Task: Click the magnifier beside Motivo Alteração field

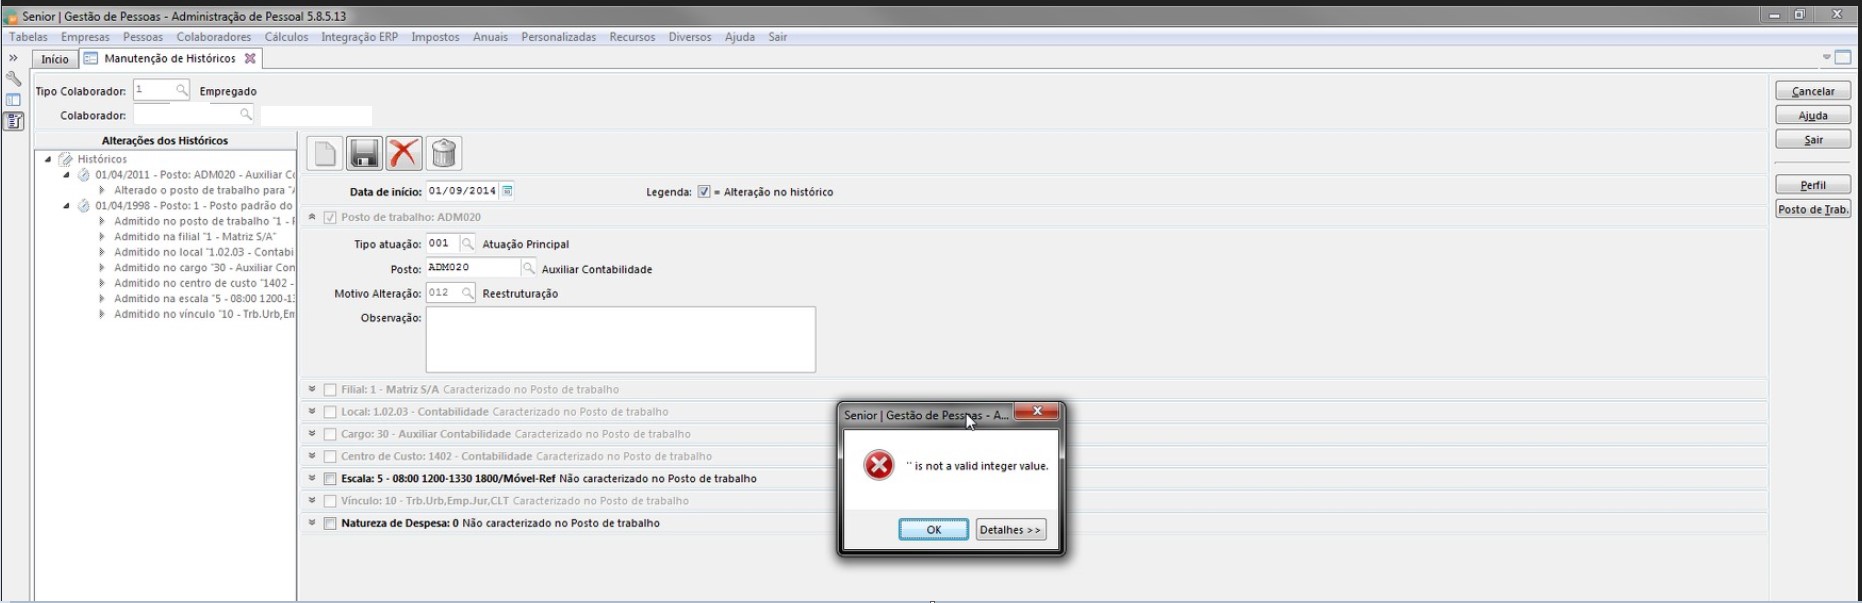Action: click(467, 293)
